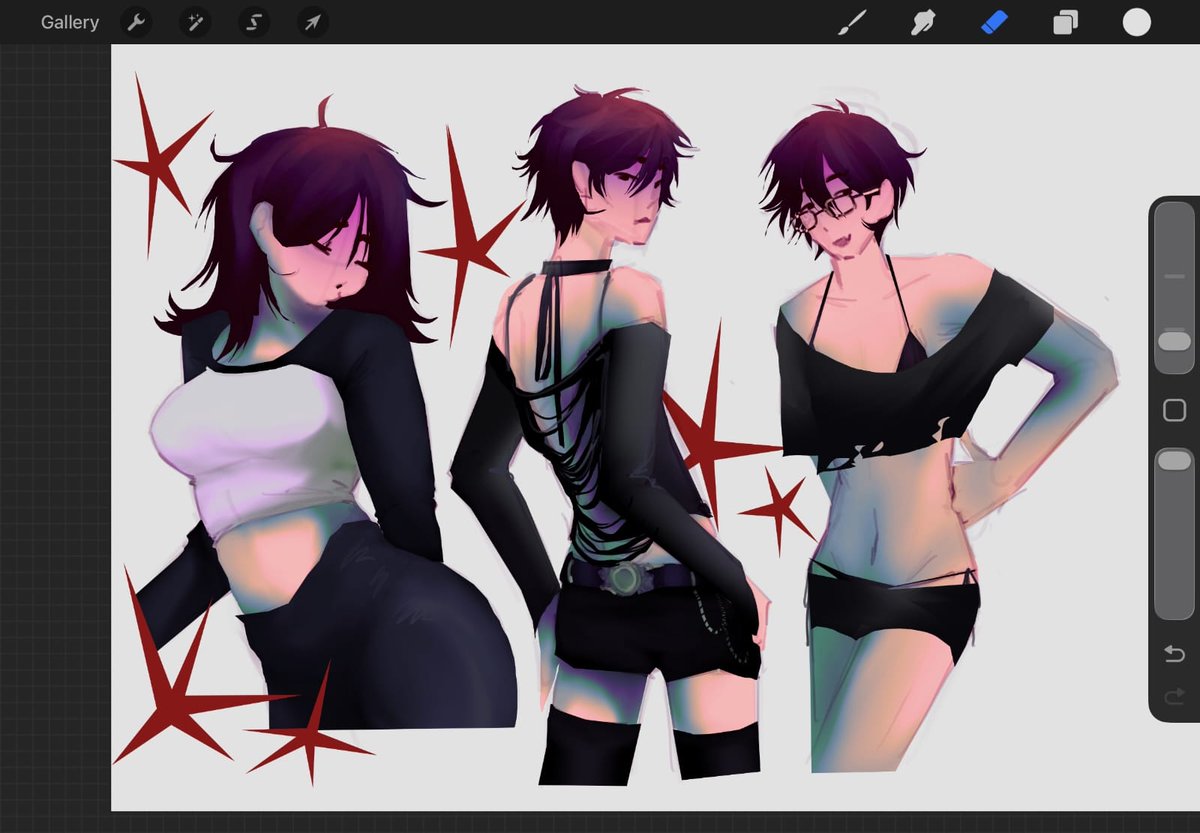The image size is (1200, 833).
Task: Redo the last action
Action: (1174, 695)
